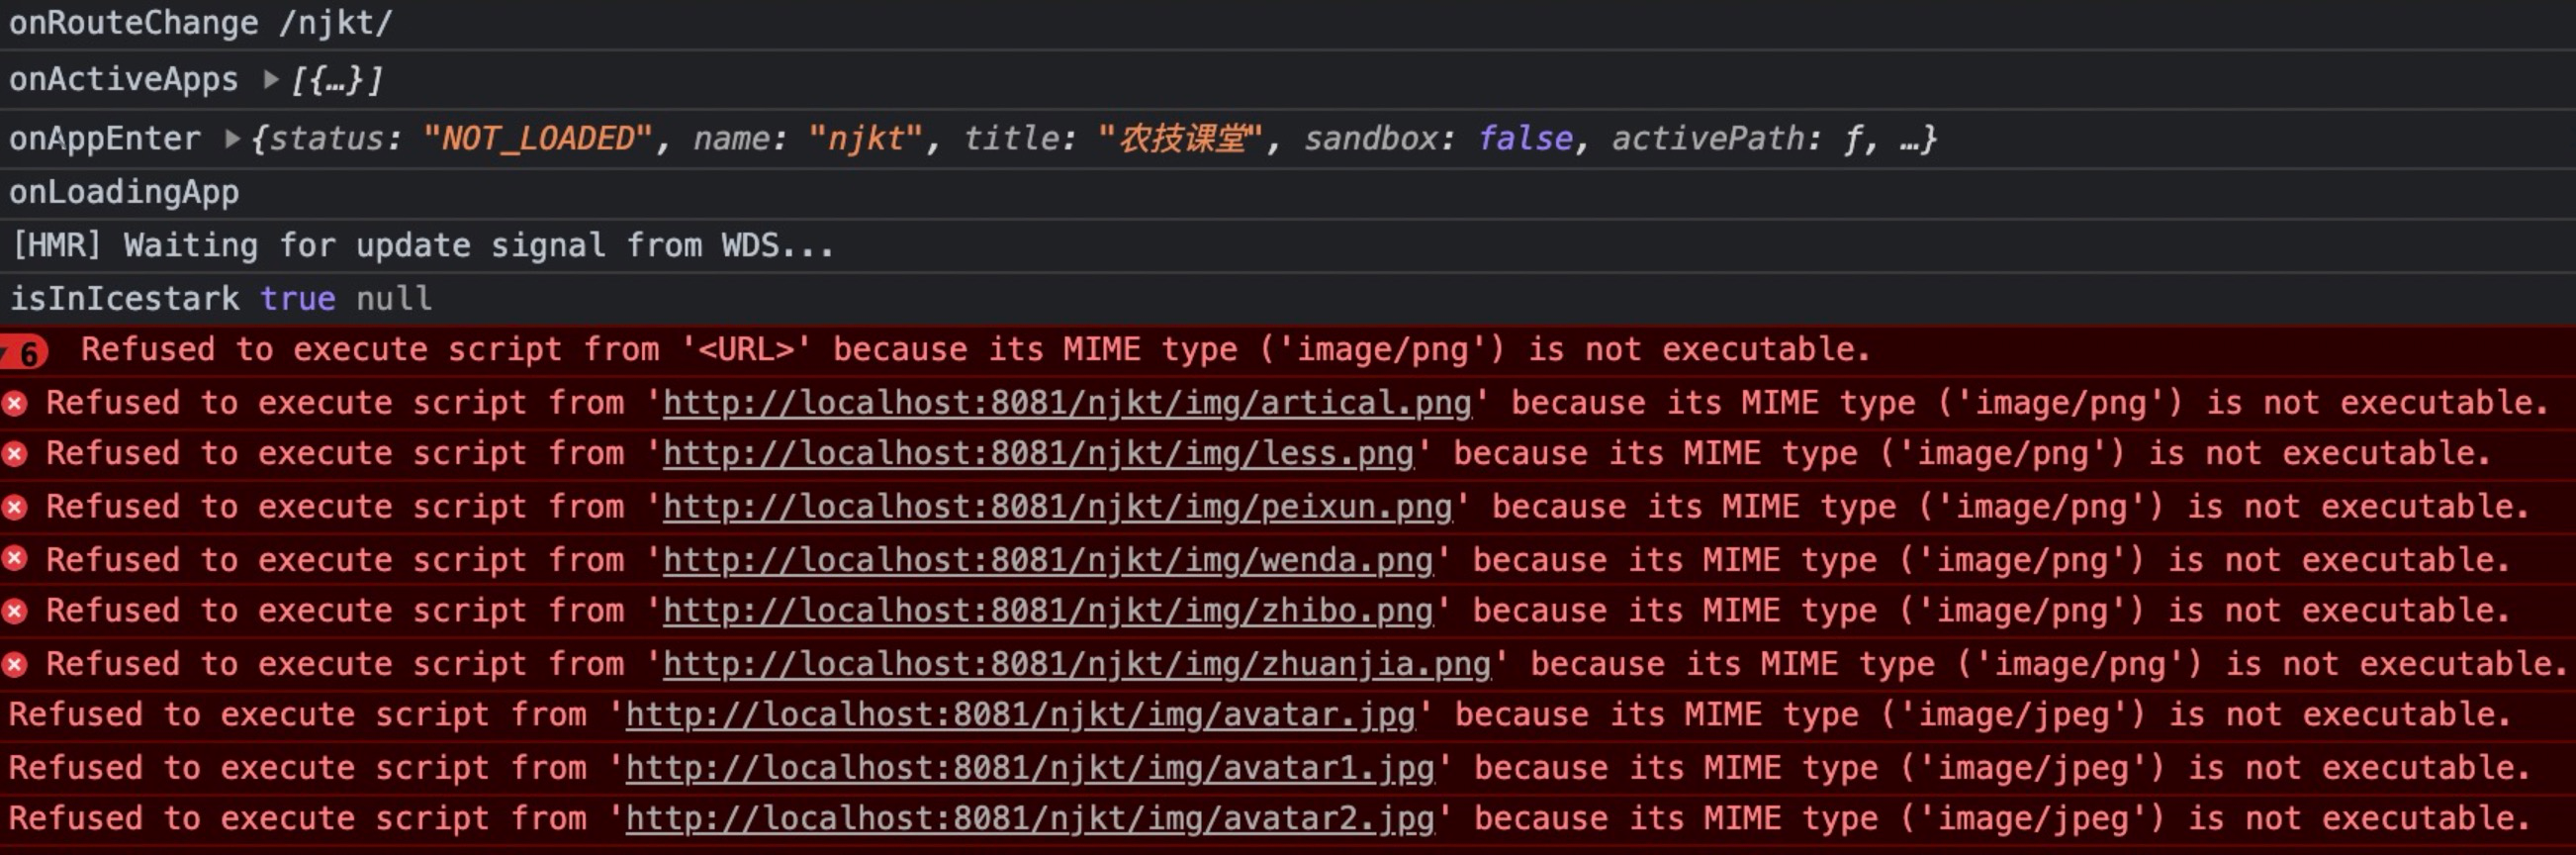This screenshot has width=2576, height=855.
Task: Select the 'isInIcestark true null' line
Action: pos(220,298)
